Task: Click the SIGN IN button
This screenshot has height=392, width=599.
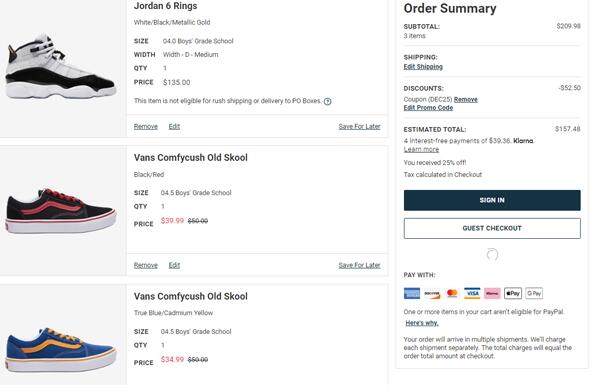Action: click(492, 200)
